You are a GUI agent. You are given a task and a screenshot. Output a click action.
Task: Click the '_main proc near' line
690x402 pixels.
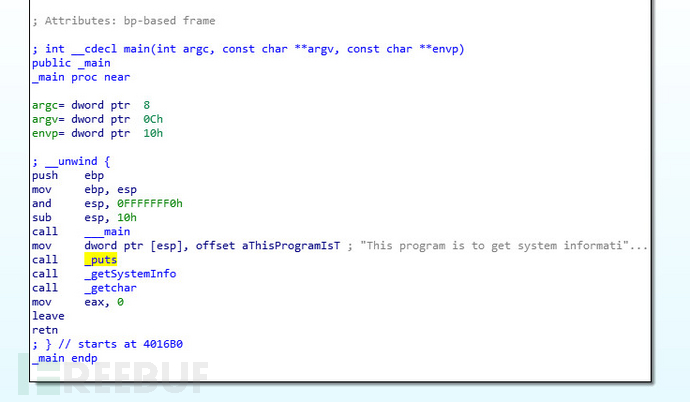click(81, 77)
